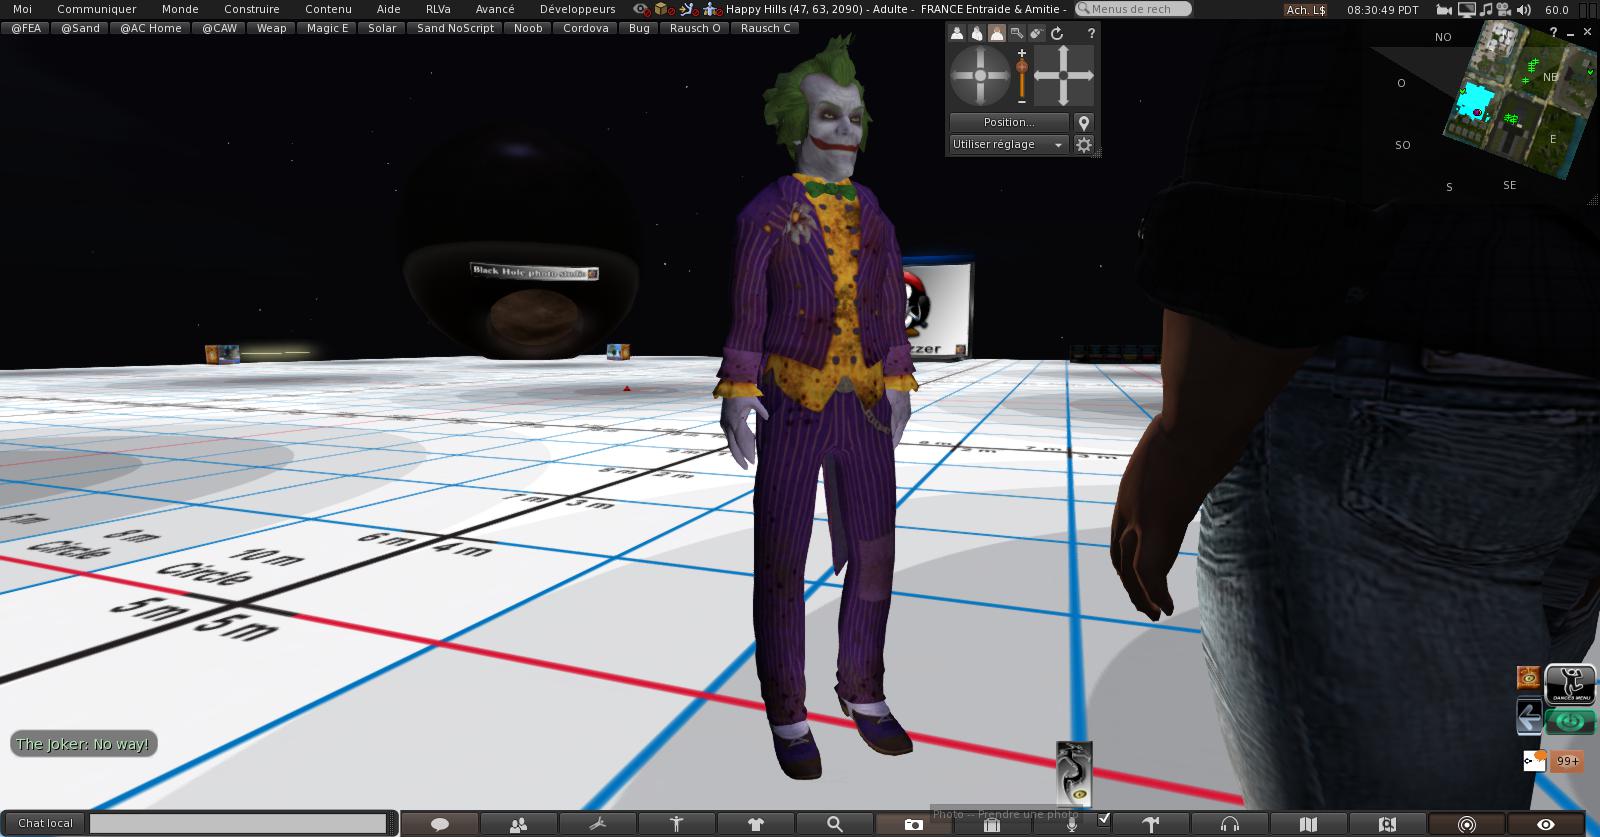Open the Moi menu

[22, 9]
